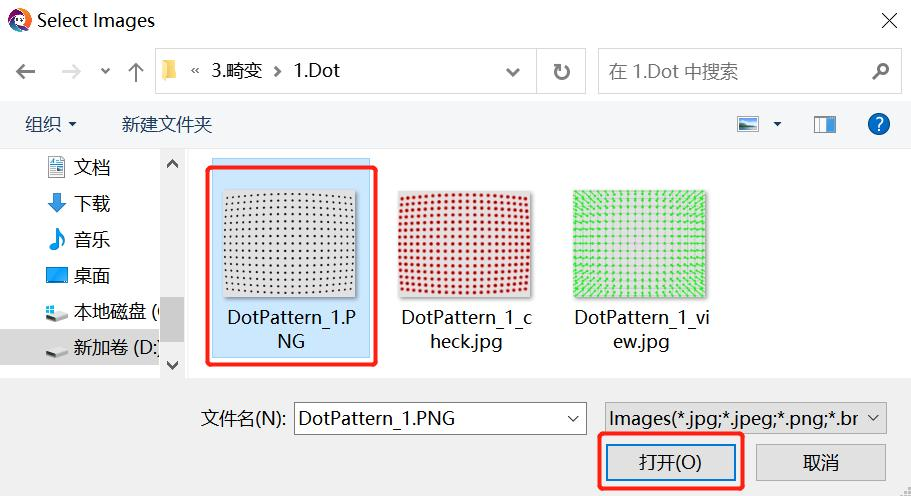Click 新建文件夹 (New folder)
Image resolution: width=911 pixels, height=496 pixels.
[x=167, y=124]
